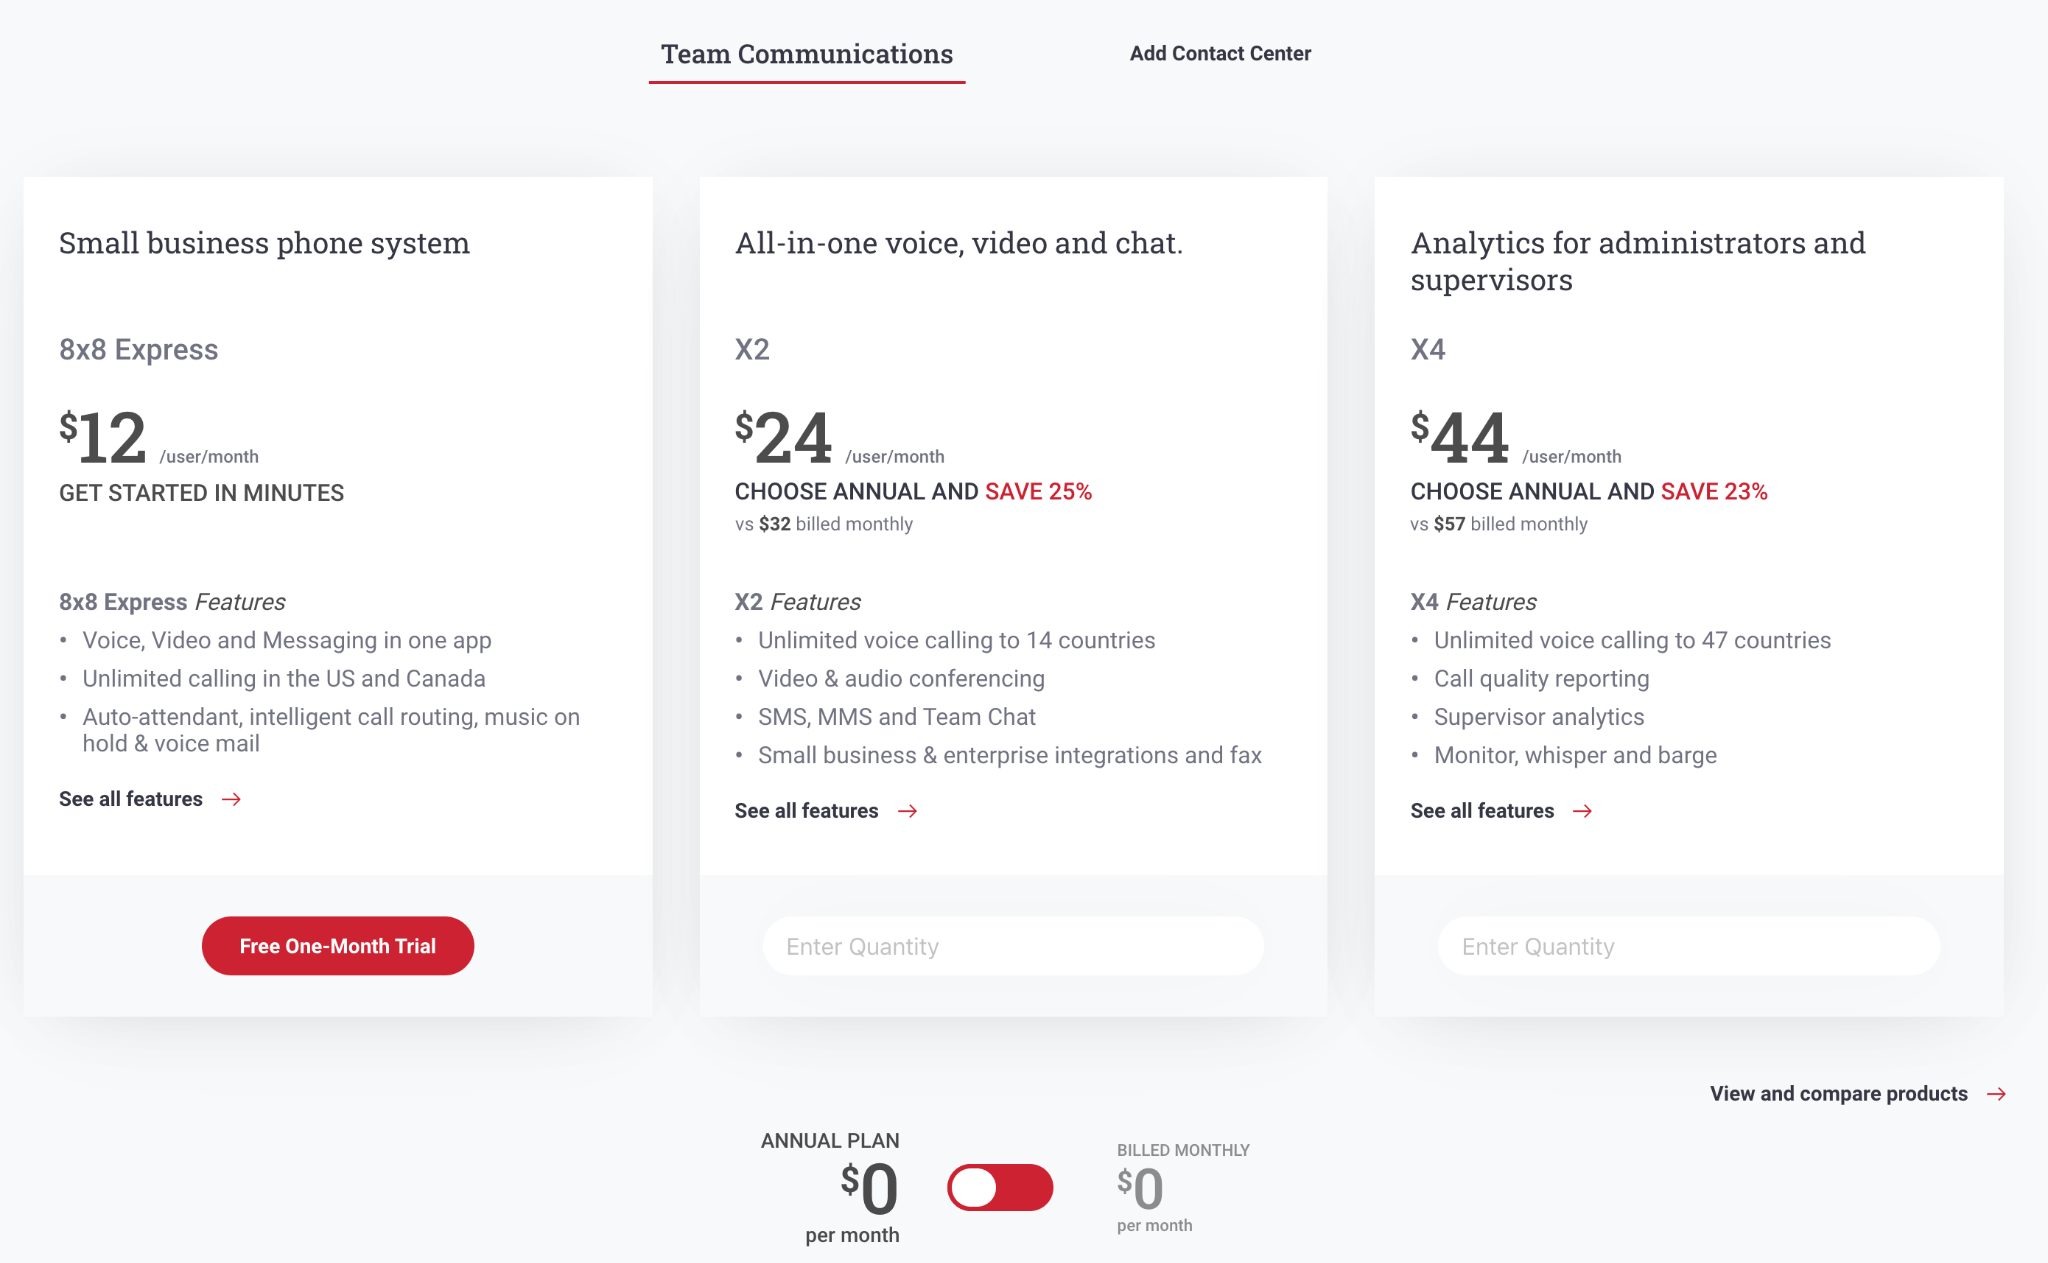Toggle the annual/monthly billing switch
Image resolution: width=2048 pixels, height=1263 pixels.
click(x=1000, y=1188)
